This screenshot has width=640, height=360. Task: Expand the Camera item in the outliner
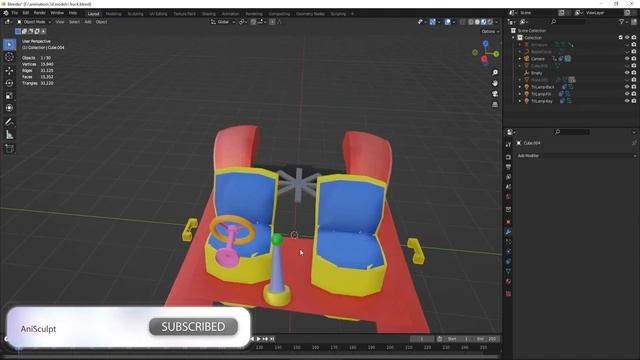coord(520,59)
